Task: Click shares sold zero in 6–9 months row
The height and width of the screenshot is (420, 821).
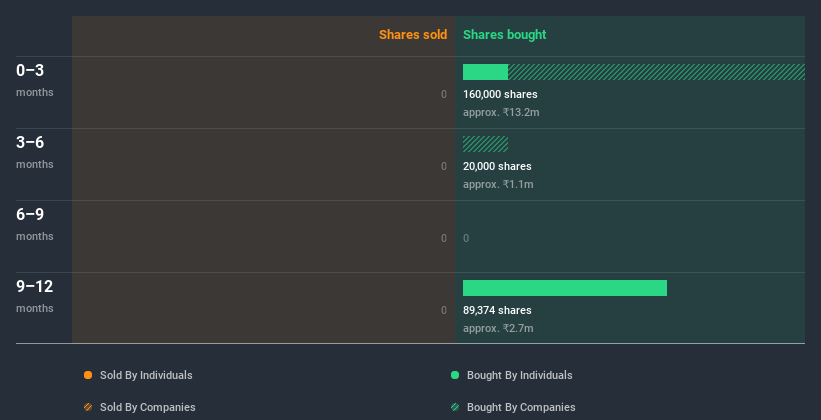Action: (x=444, y=238)
